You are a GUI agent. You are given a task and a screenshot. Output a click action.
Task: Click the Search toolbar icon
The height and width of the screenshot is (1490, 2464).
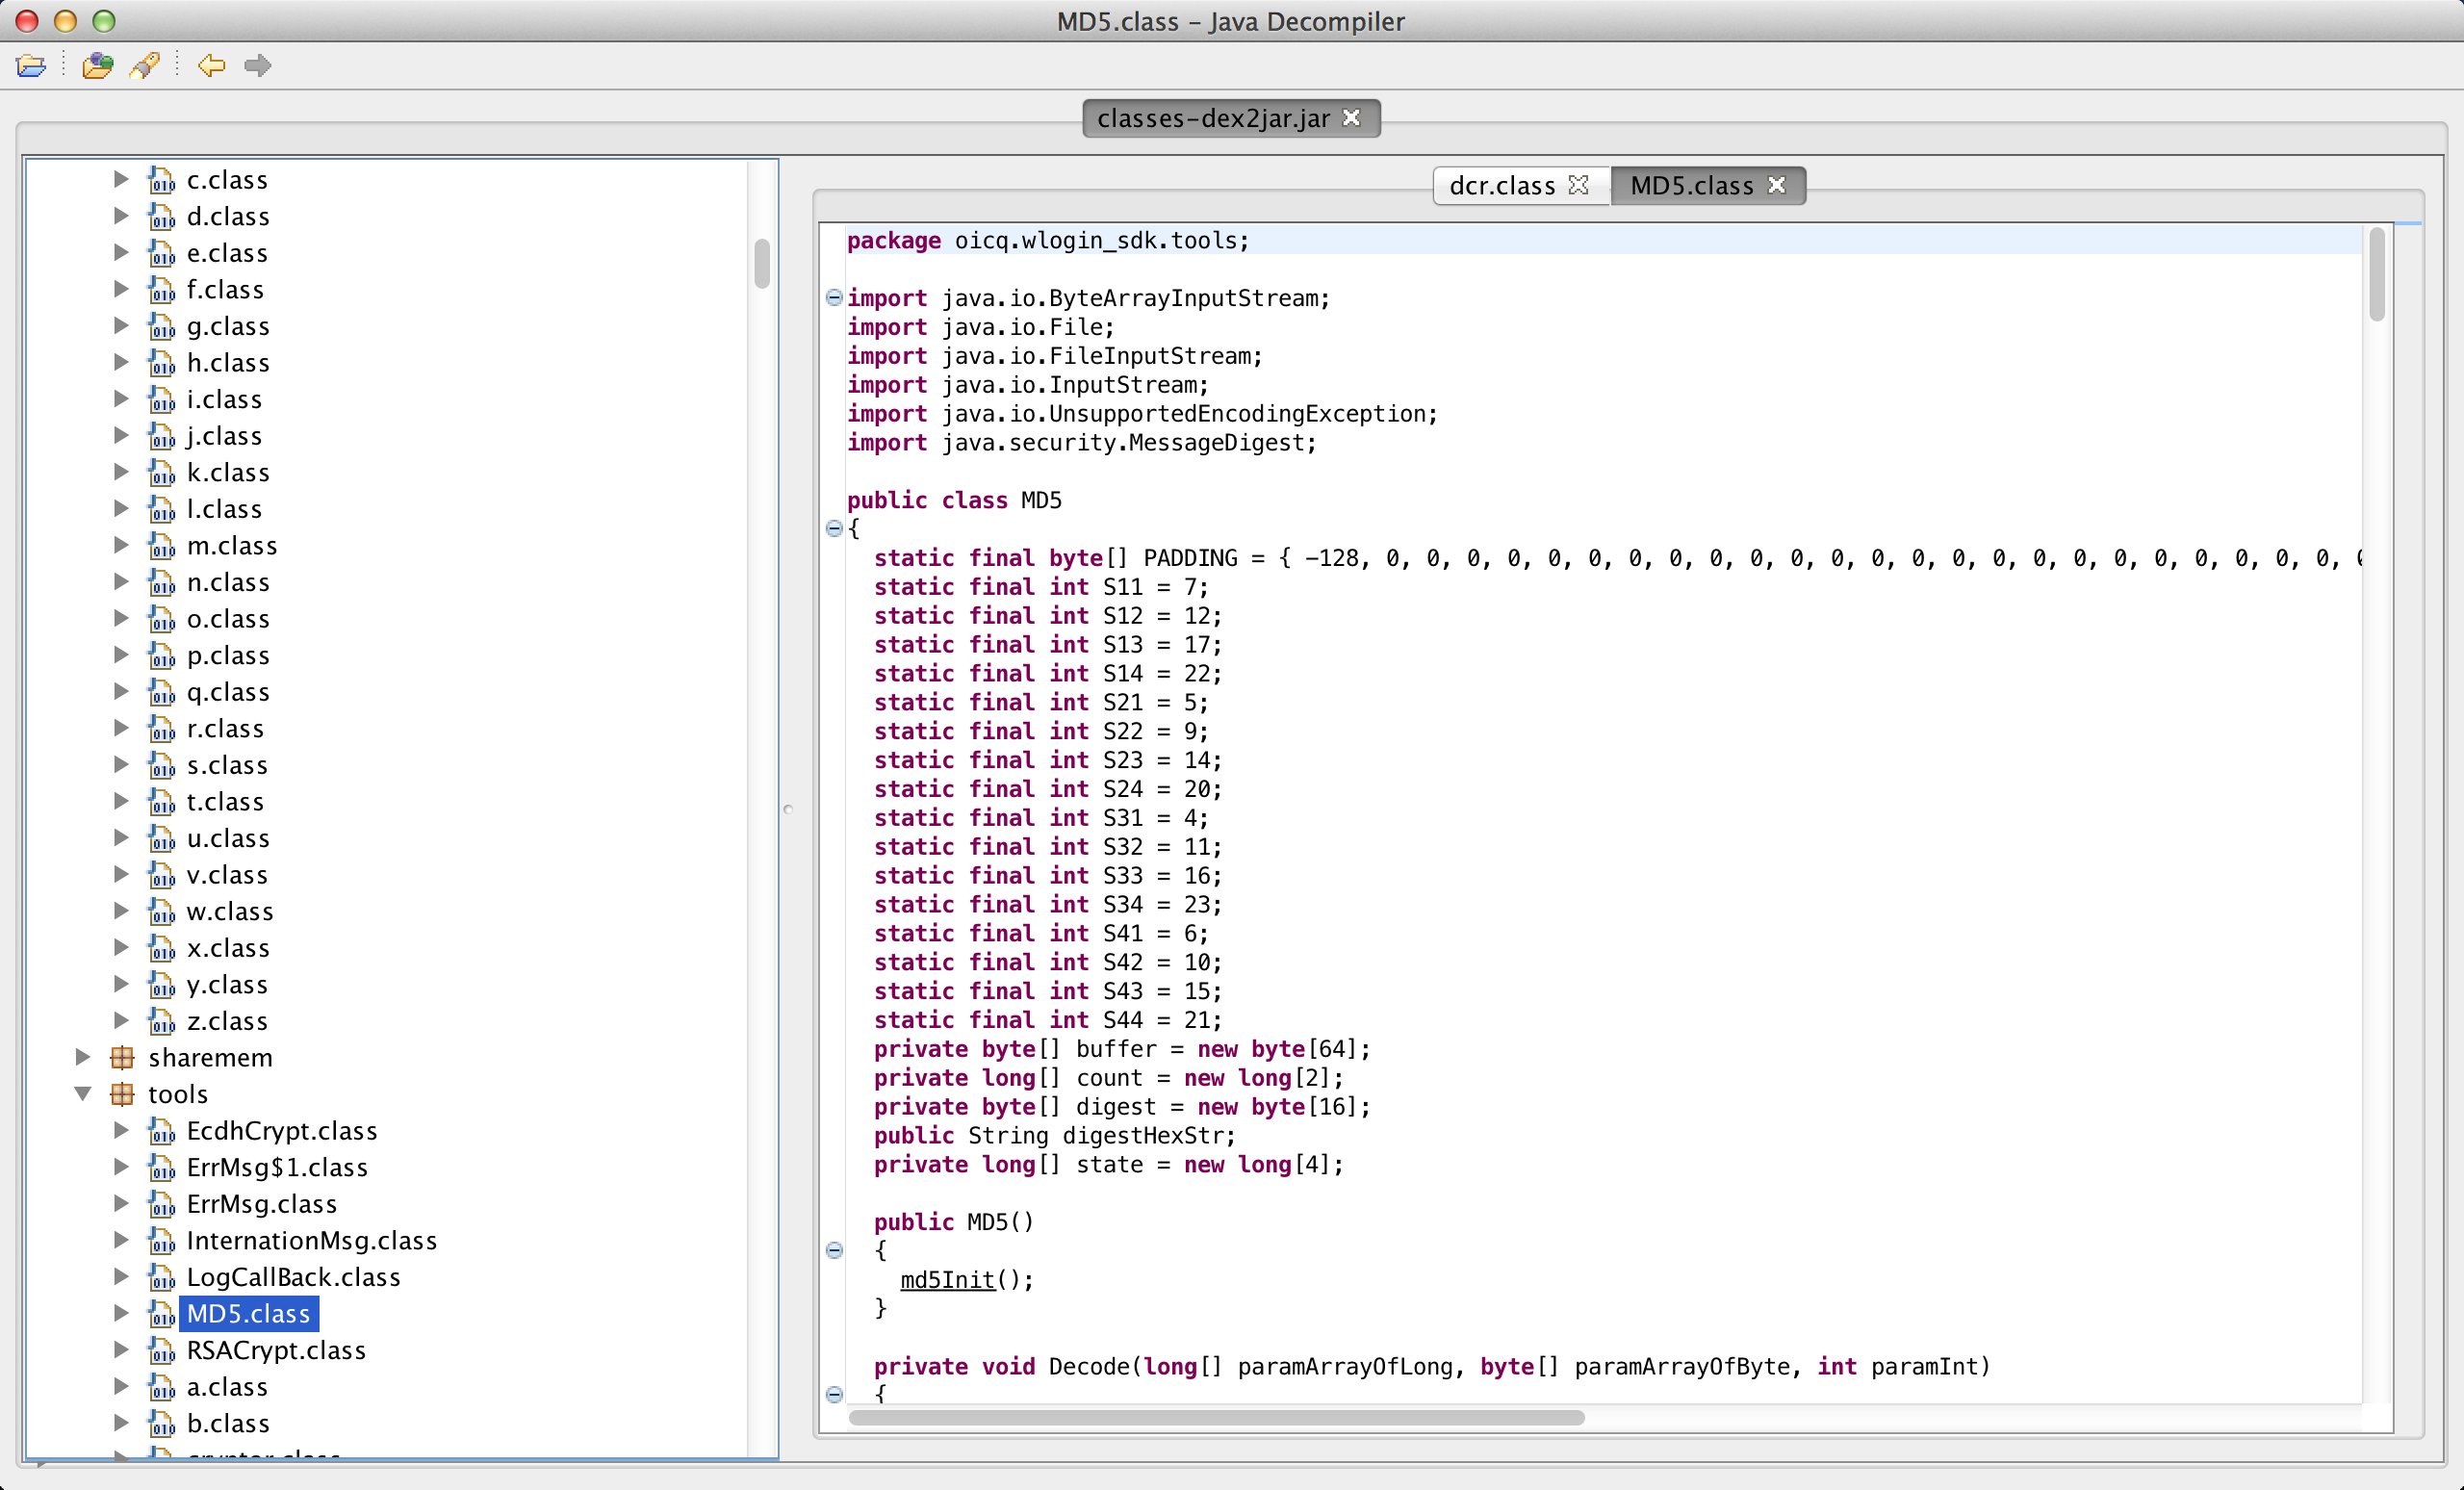145,66
